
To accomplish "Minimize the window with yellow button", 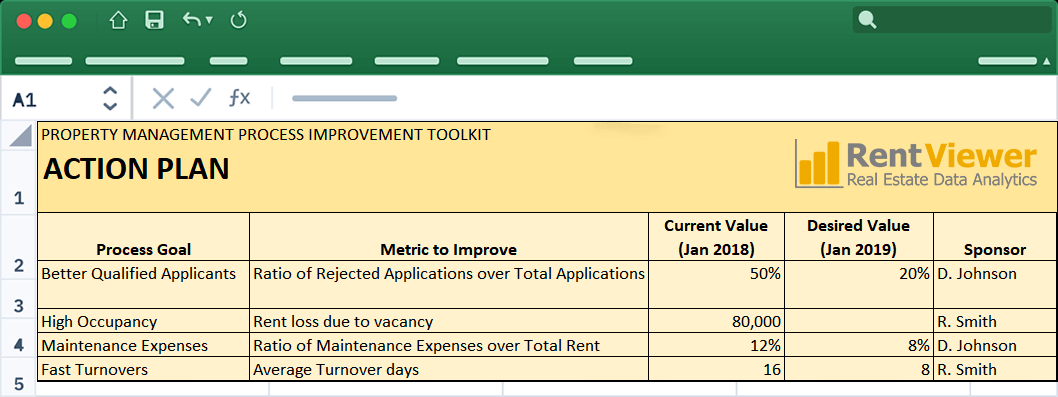I will (x=46, y=21).
